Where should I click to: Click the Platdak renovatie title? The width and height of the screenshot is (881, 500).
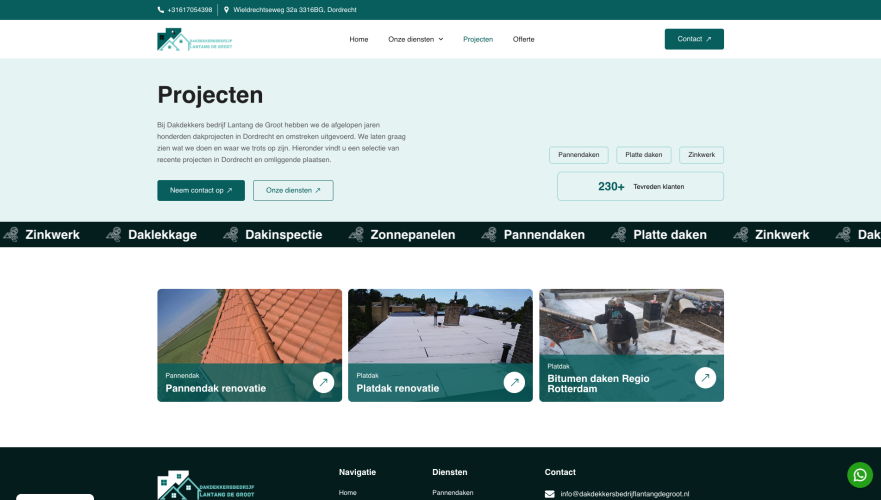(x=398, y=388)
